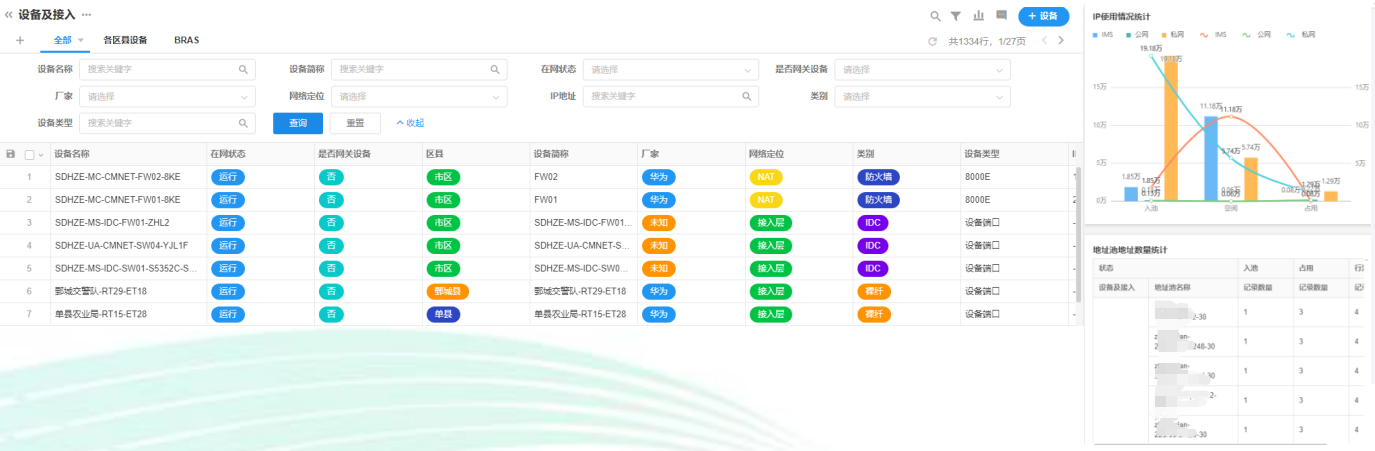Open the 在网状态 dropdown
The width and height of the screenshot is (1375, 451).
670,70
